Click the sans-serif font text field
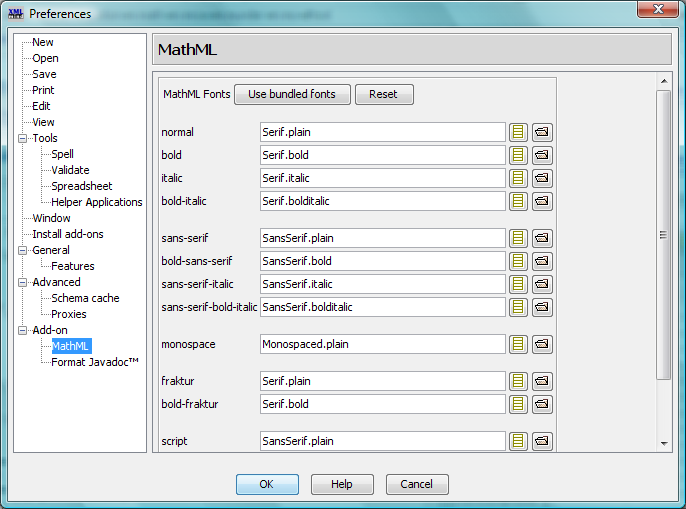Viewport: 686px width, 509px height. tap(383, 238)
